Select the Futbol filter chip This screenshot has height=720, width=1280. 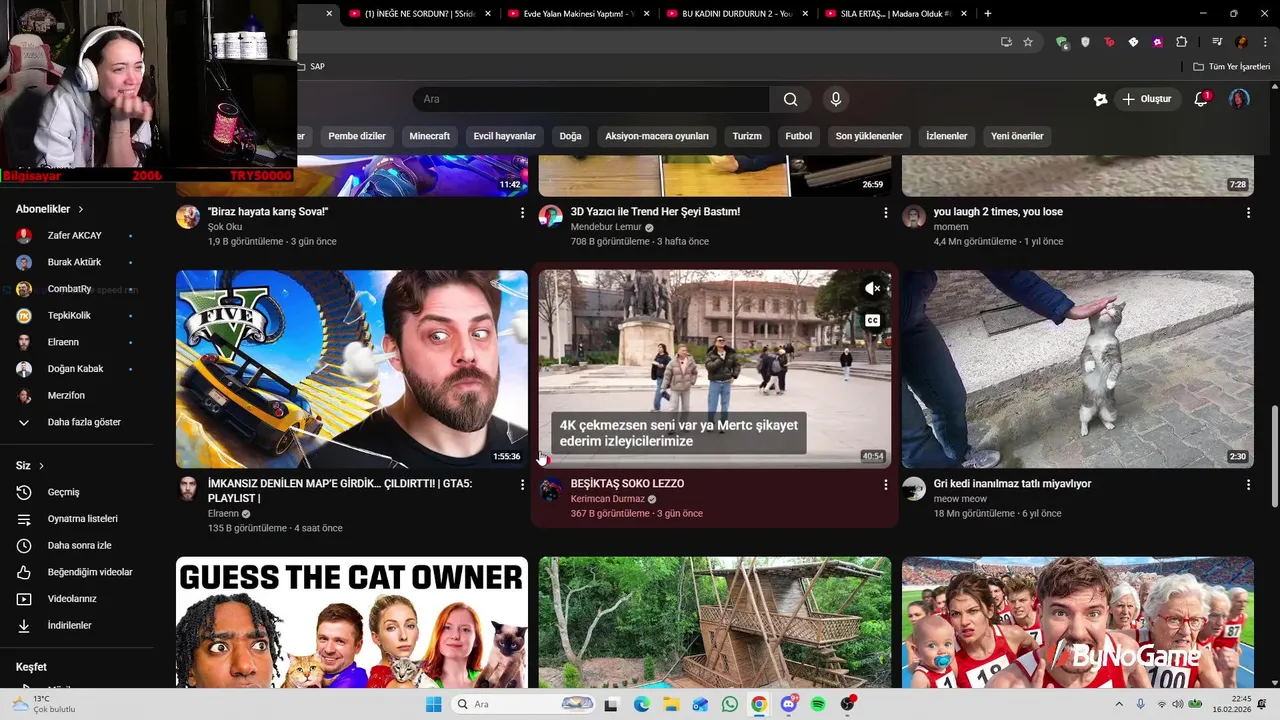coord(799,136)
